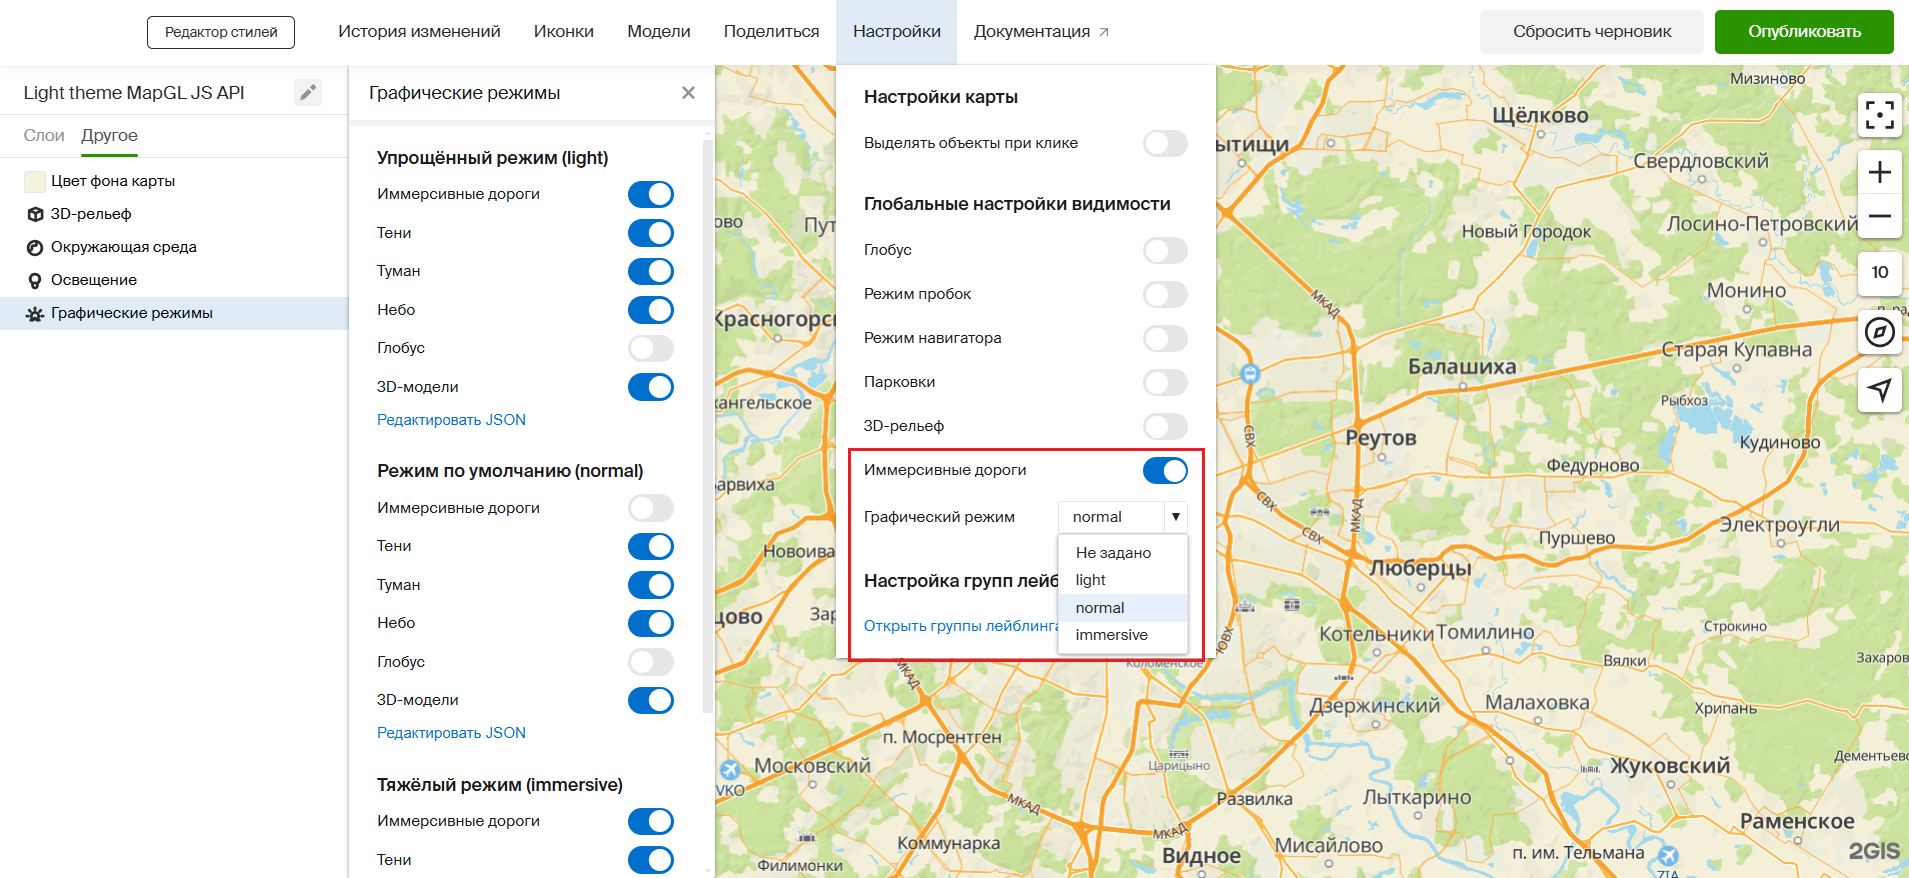Zoom out the map with the minus button
This screenshot has height=878, width=1909.
click(x=1879, y=216)
